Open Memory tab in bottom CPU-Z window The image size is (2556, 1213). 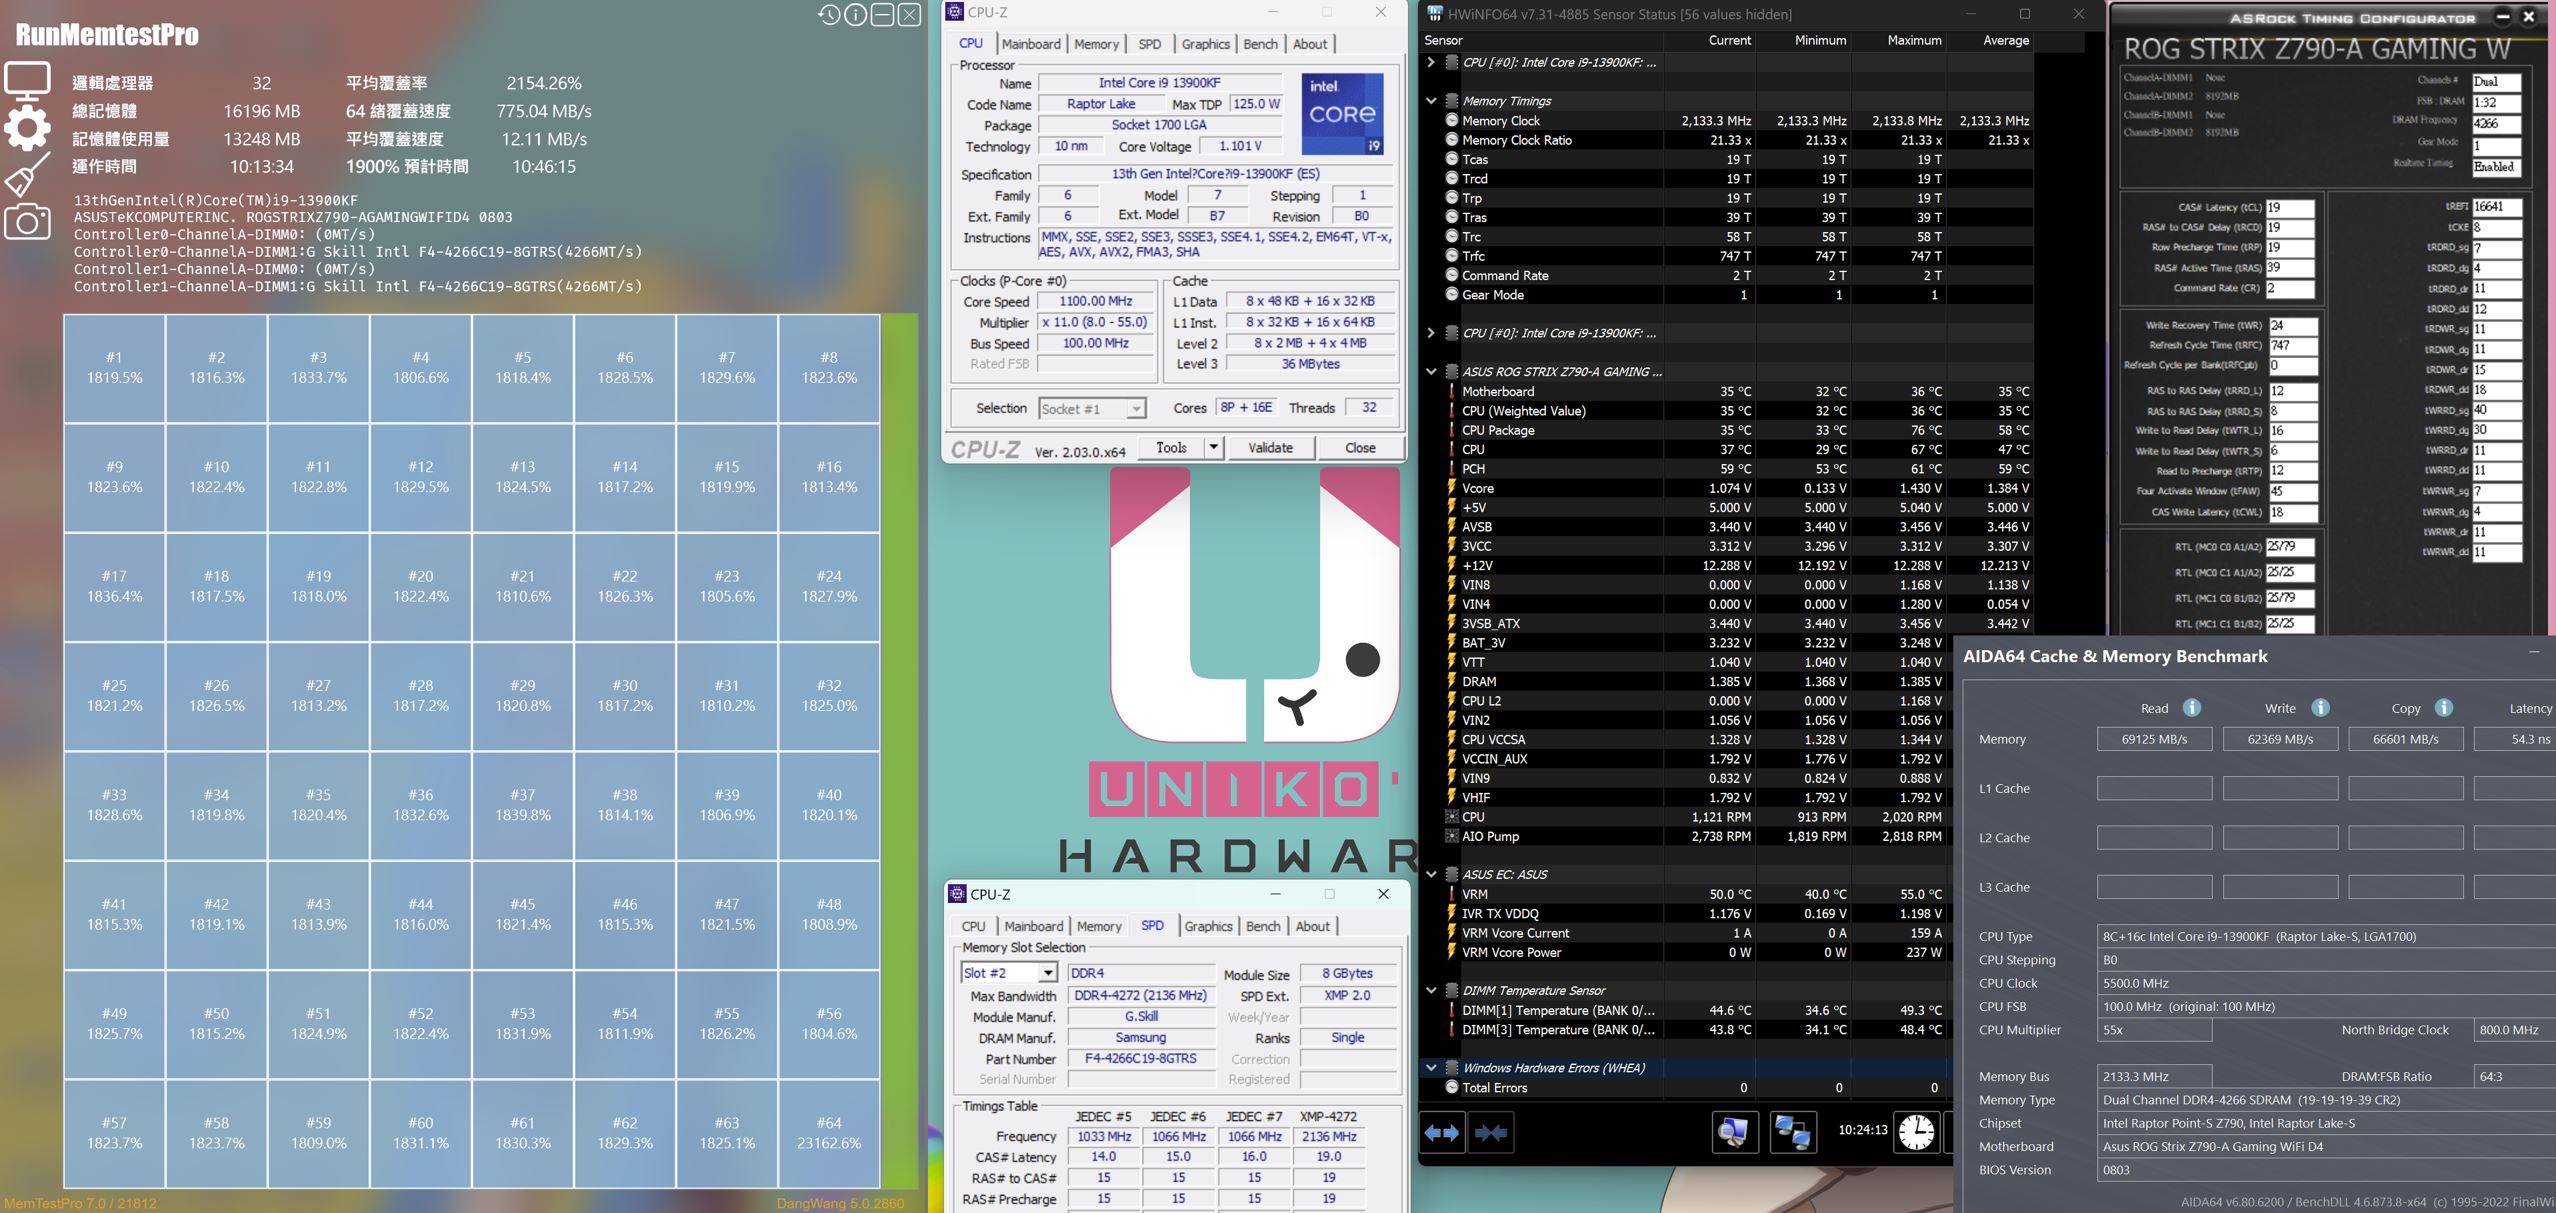click(x=1098, y=926)
